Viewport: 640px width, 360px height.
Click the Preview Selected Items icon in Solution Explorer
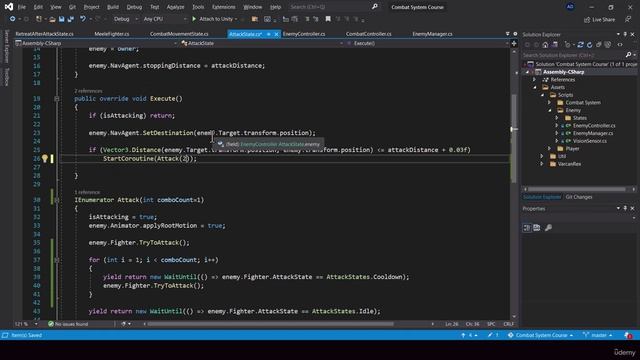pyautogui.click(x=620, y=45)
